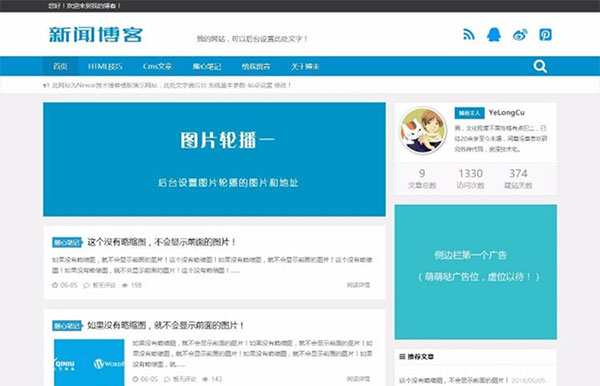Click clock icon on second article
The width and height of the screenshot is (600, 386).
135,379
